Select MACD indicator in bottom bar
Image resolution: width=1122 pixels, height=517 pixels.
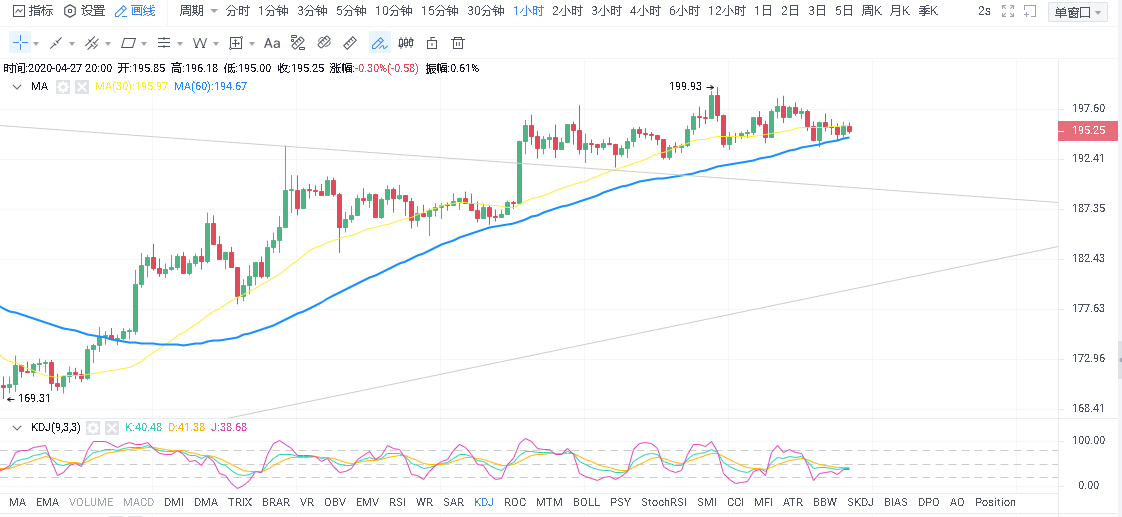[x=138, y=502]
